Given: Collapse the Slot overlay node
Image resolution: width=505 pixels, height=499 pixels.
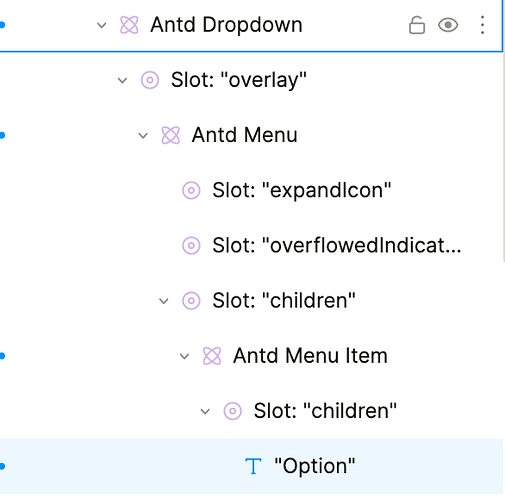Looking at the screenshot, I should click(122, 80).
